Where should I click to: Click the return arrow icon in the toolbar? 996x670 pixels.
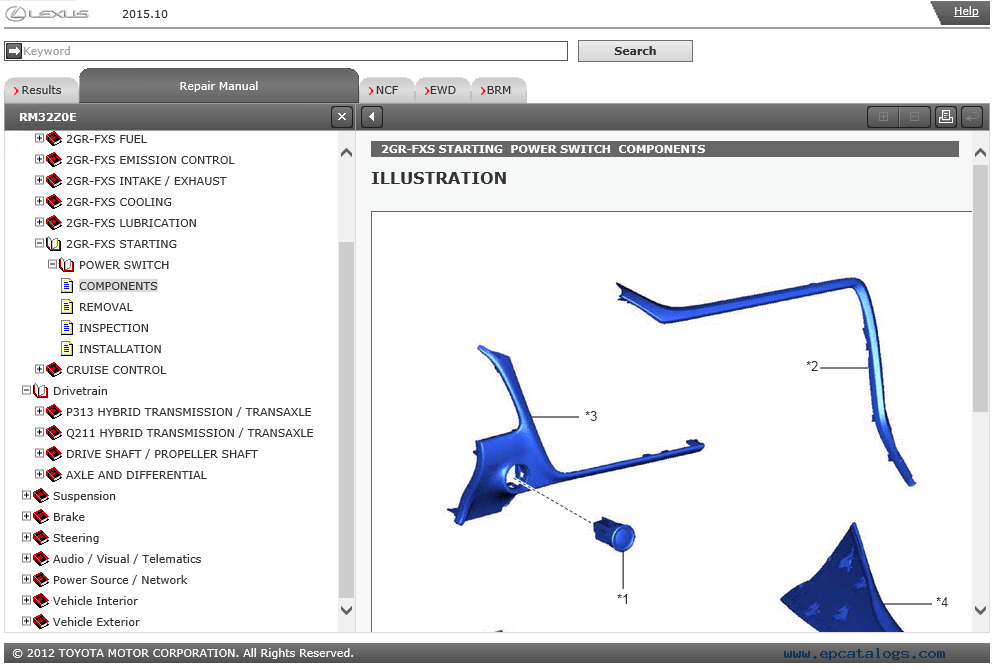971,117
